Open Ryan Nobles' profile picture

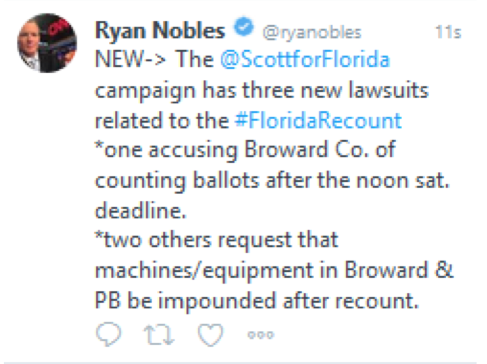click(x=47, y=43)
